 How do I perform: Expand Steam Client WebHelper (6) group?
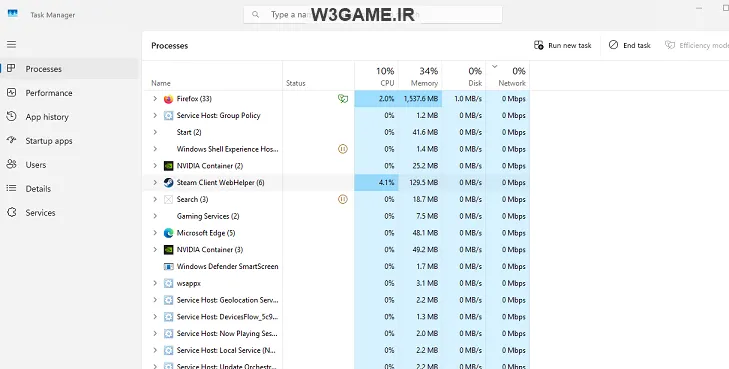click(155, 183)
